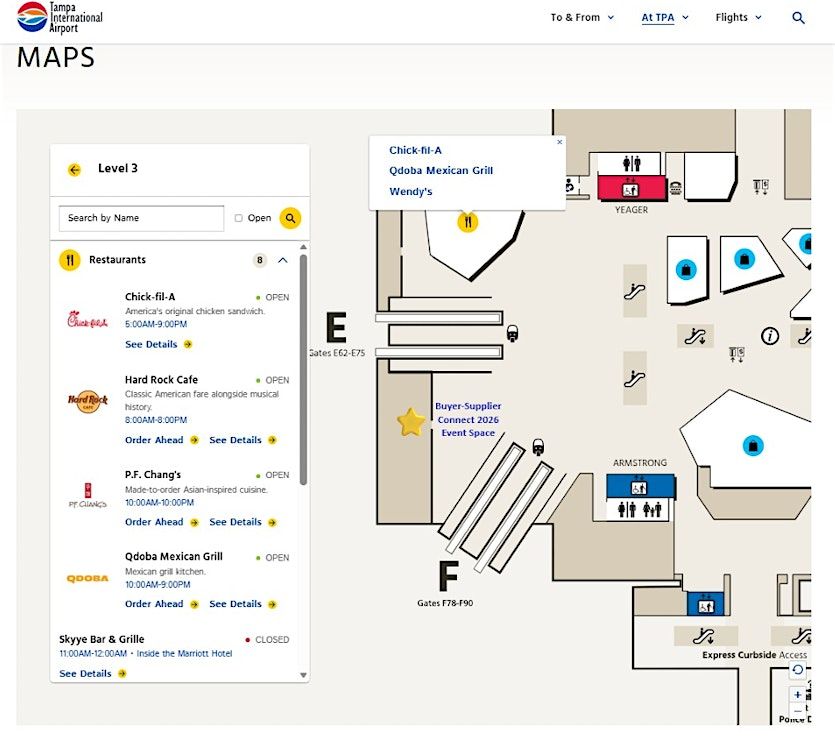The image size is (835, 740).
Task: Zoom in with the map plus button
Action: (x=797, y=695)
